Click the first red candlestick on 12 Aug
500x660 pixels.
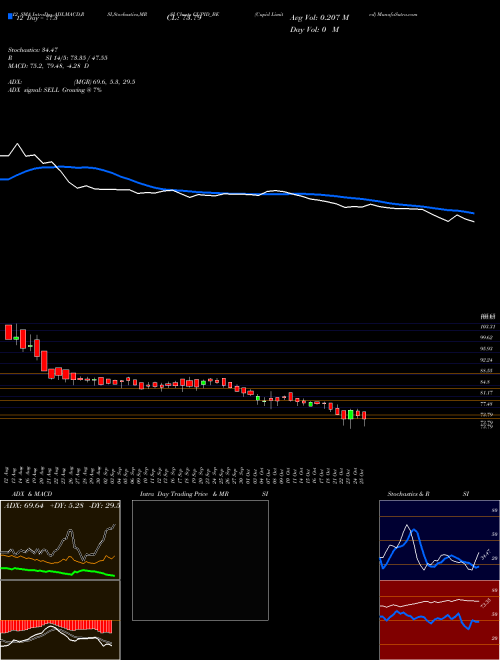(8, 332)
